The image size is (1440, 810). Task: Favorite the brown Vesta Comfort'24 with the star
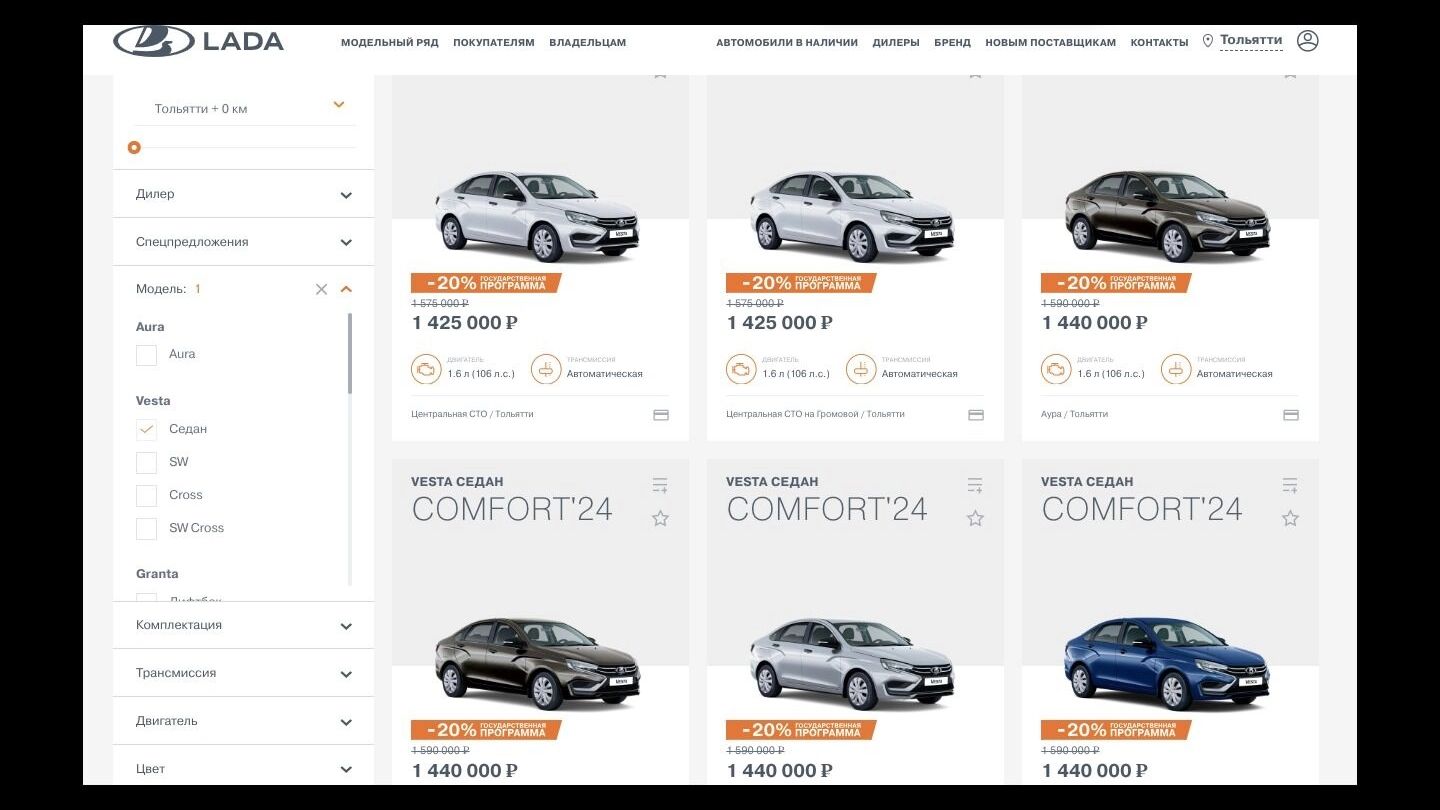[x=660, y=518]
